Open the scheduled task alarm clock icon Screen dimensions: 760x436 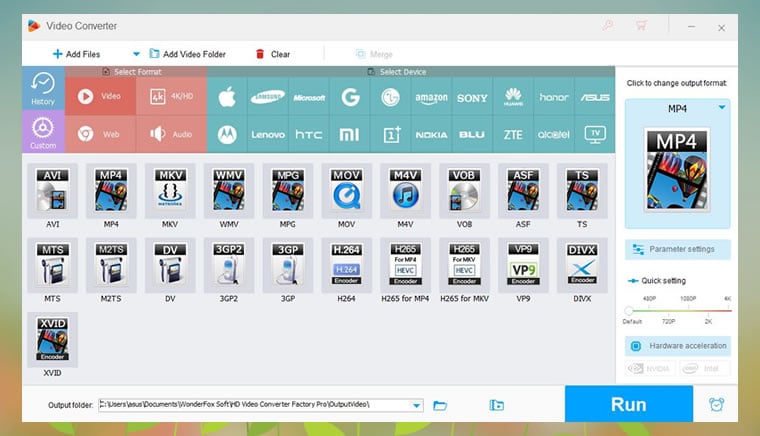[x=716, y=404]
